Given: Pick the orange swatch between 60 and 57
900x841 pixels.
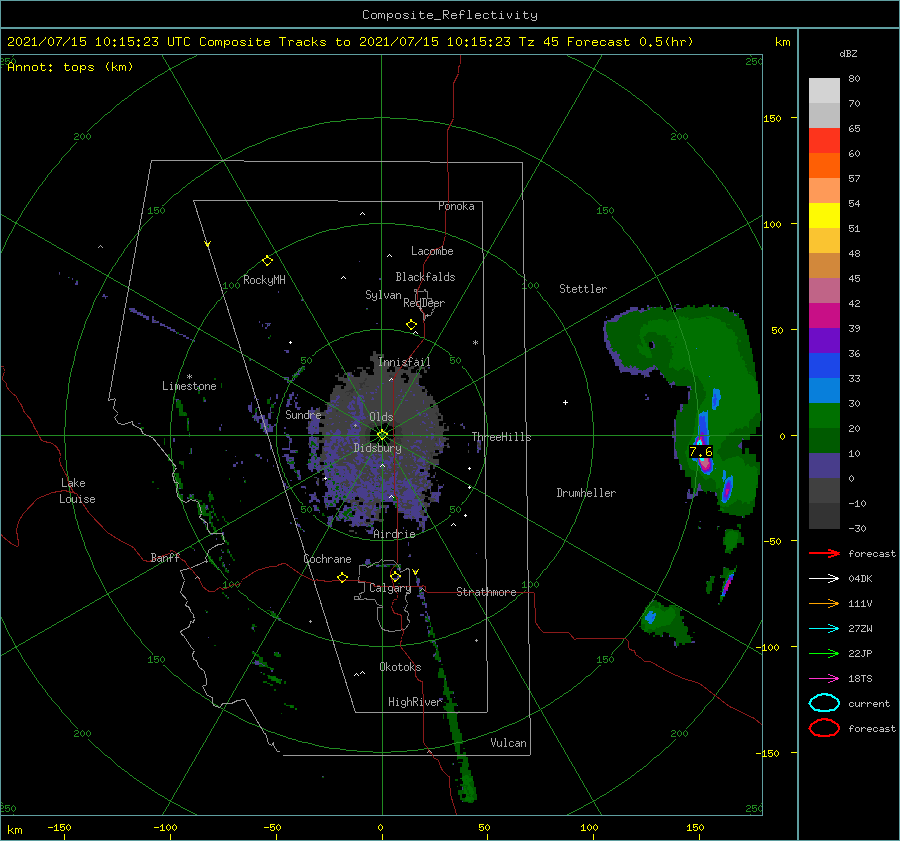Looking at the screenshot, I should [x=824, y=165].
